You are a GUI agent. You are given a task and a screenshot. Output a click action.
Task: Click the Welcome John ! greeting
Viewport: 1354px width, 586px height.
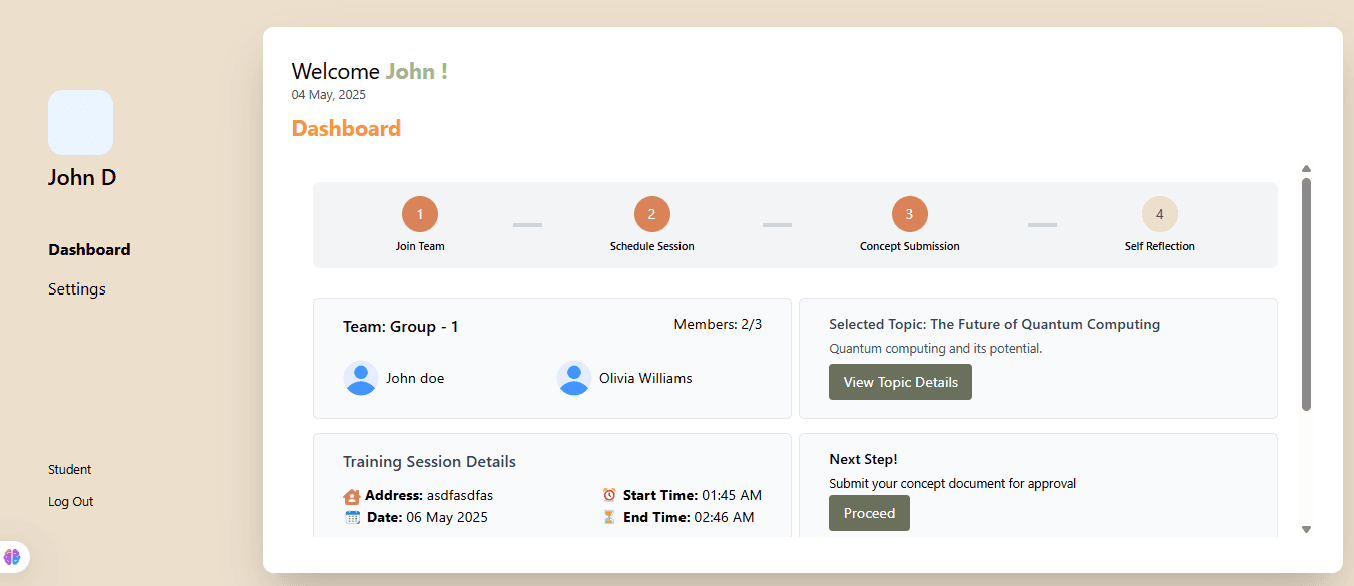click(x=370, y=71)
